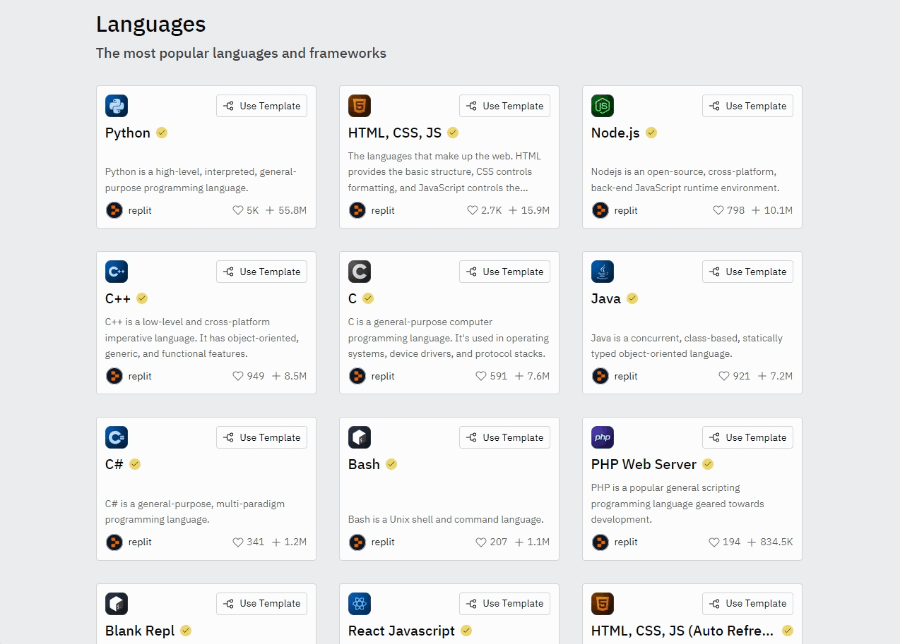Open the C++ template title

point(118,298)
